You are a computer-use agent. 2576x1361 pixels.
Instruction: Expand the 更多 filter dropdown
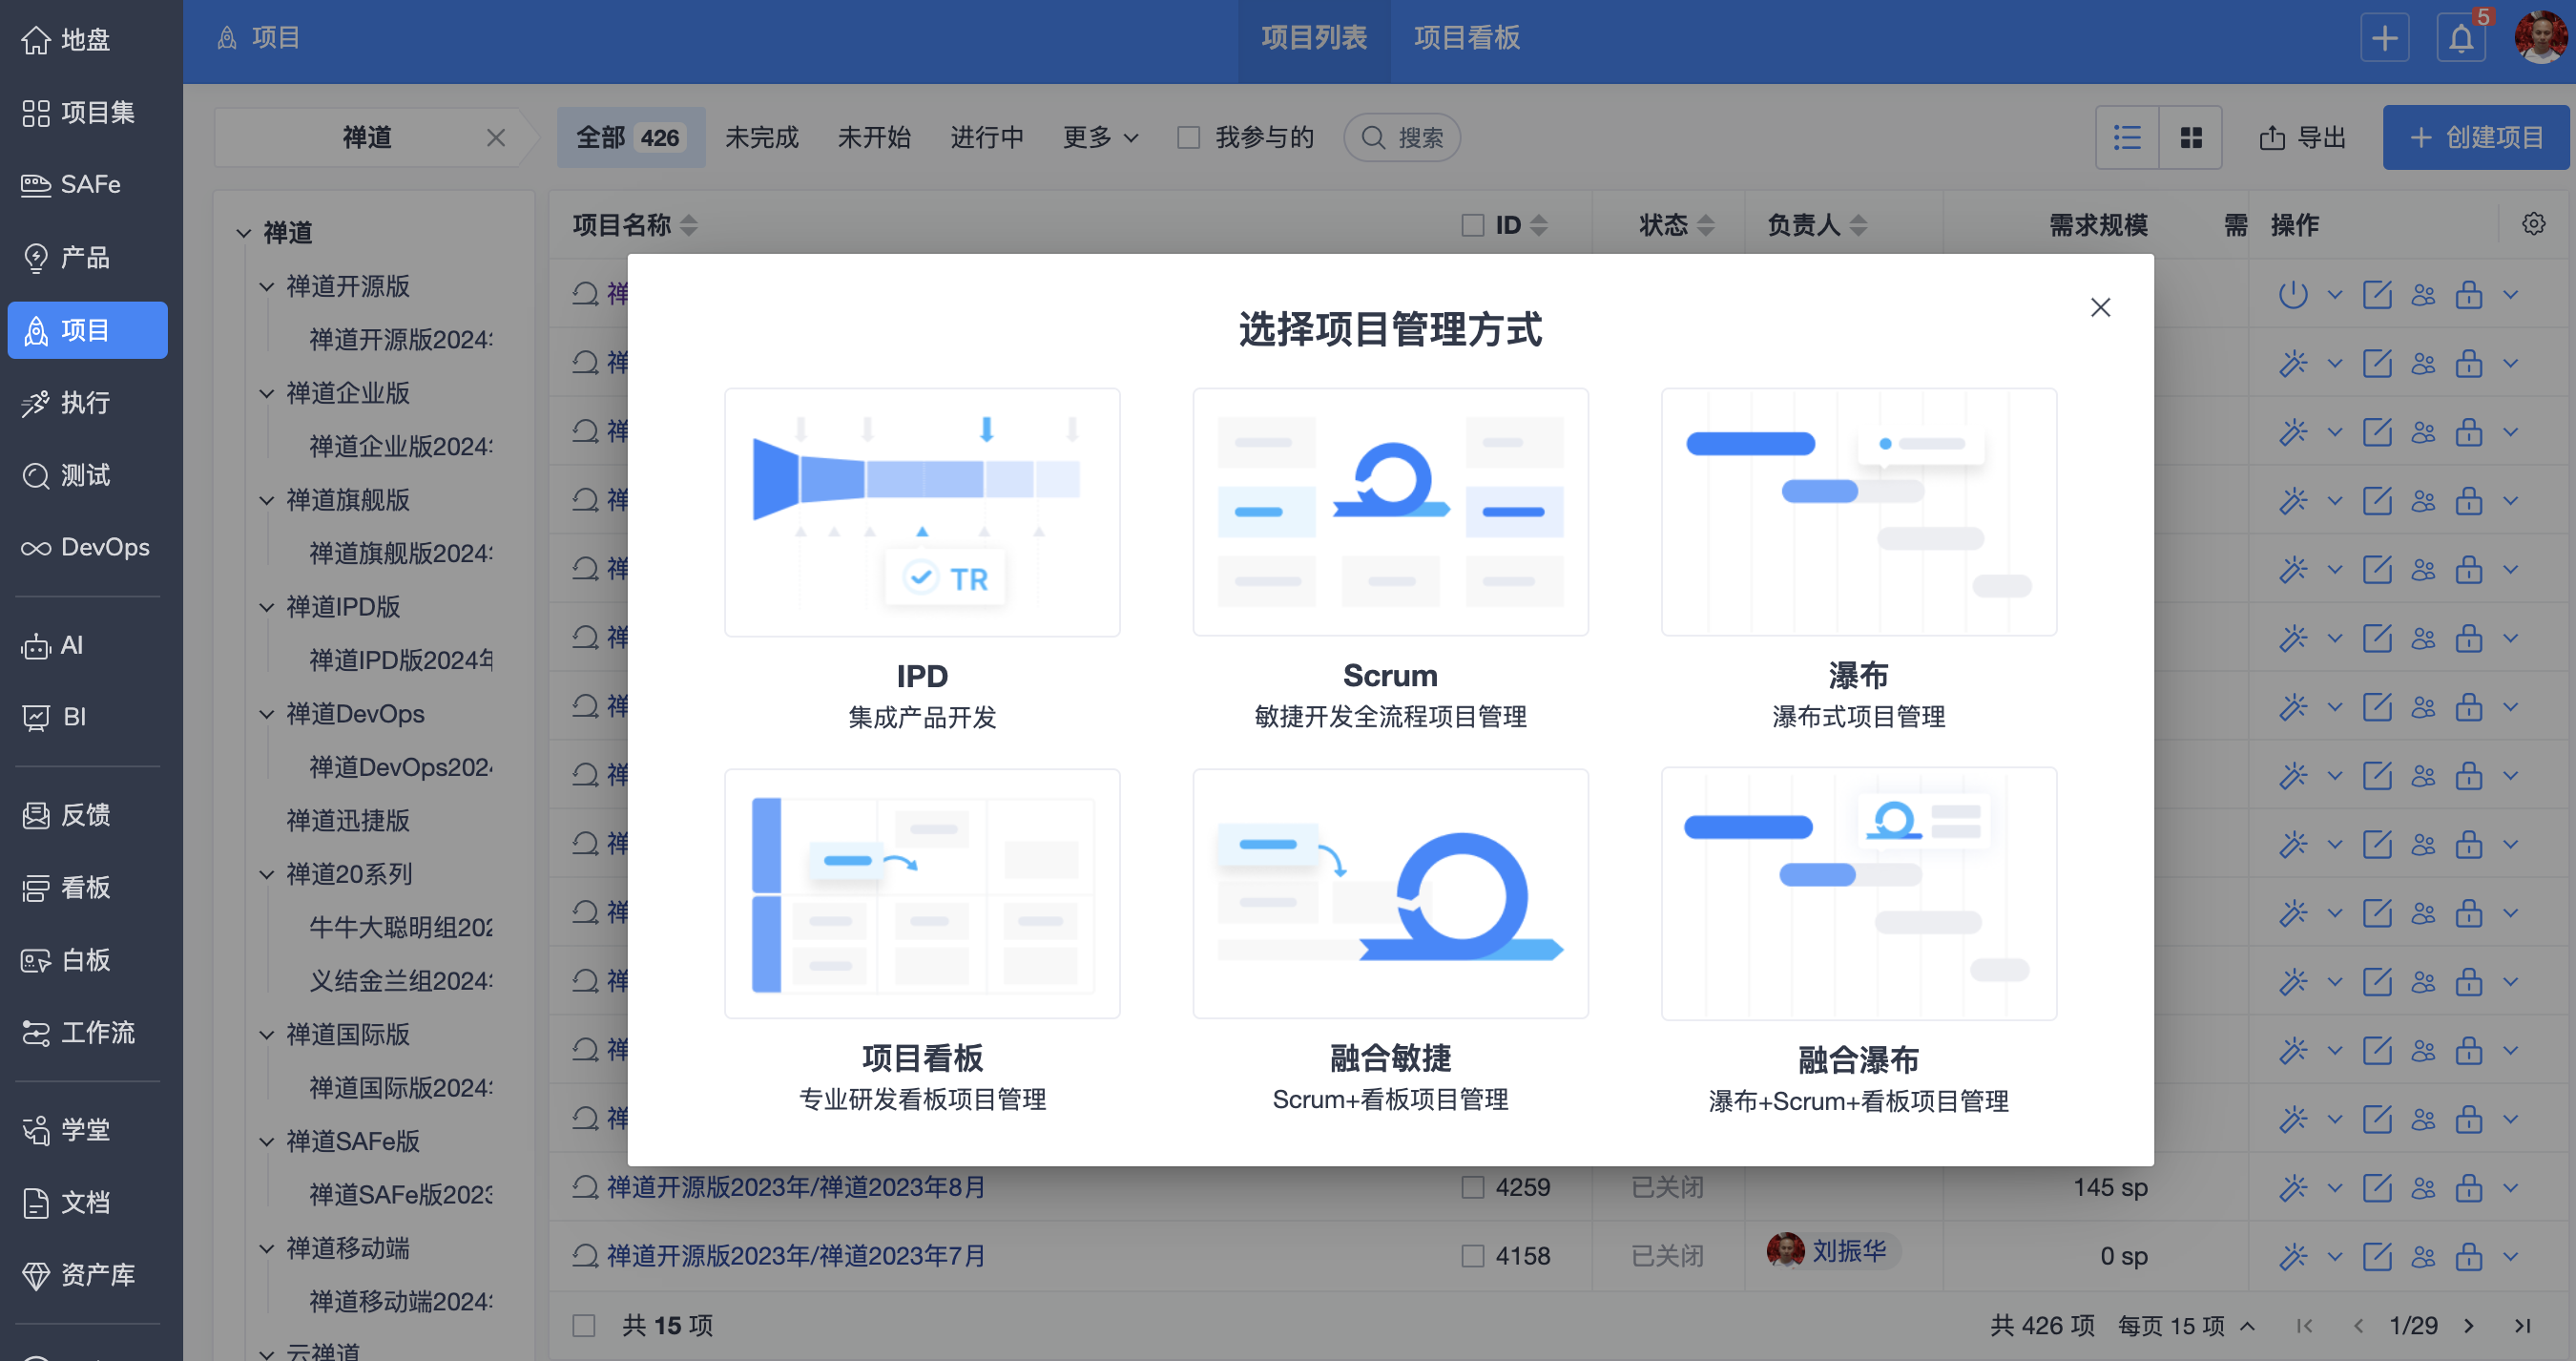1100,137
